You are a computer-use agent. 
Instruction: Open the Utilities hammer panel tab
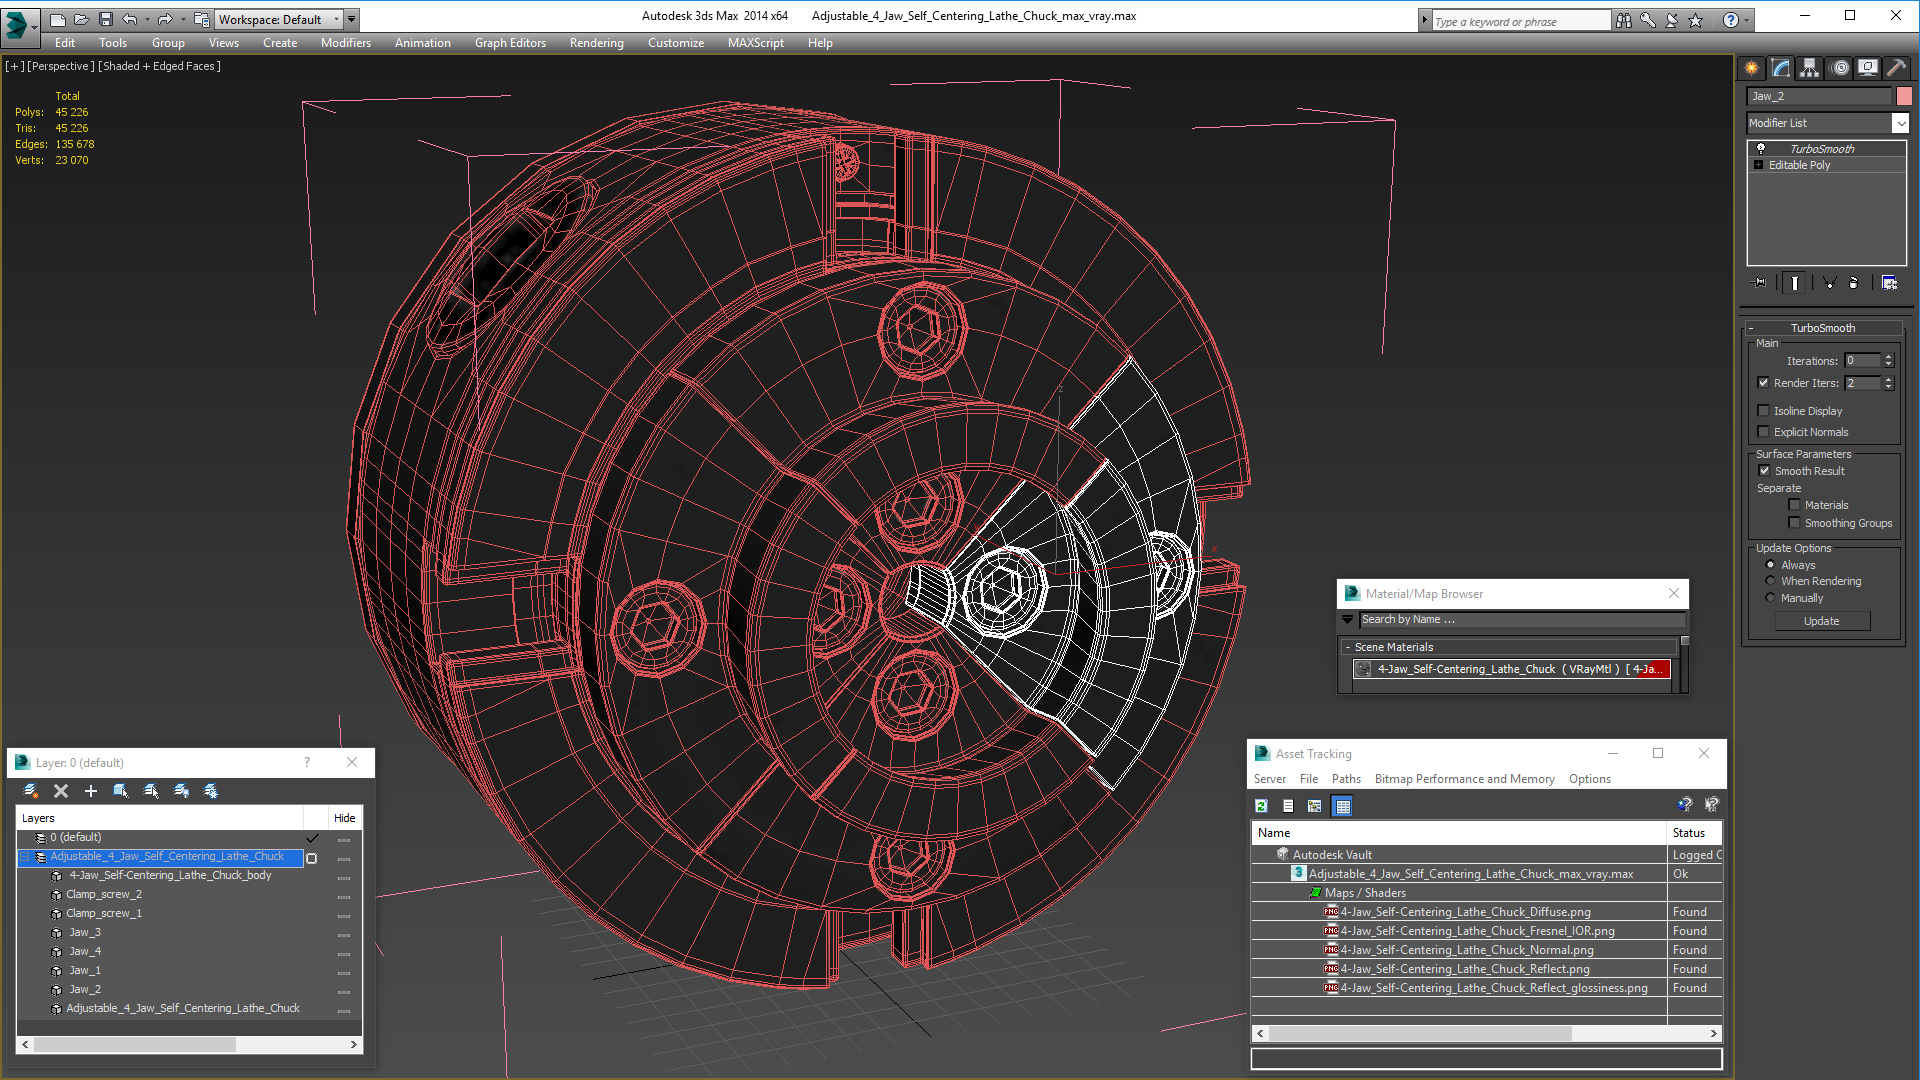[x=1896, y=68]
